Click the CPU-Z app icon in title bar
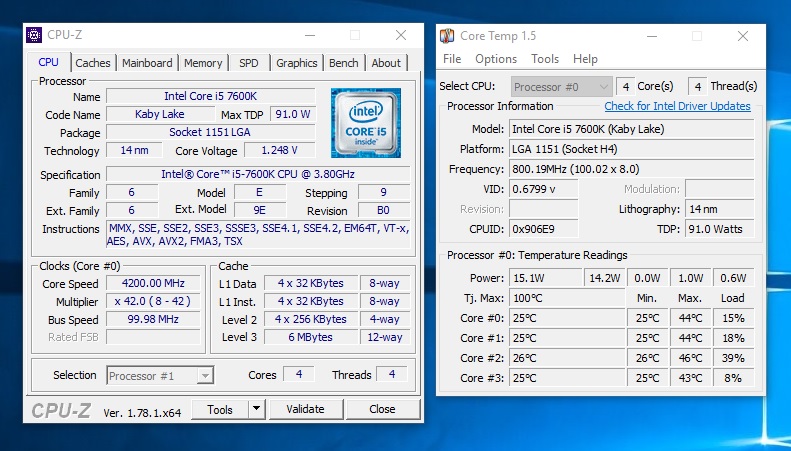791x451 pixels. (x=34, y=35)
